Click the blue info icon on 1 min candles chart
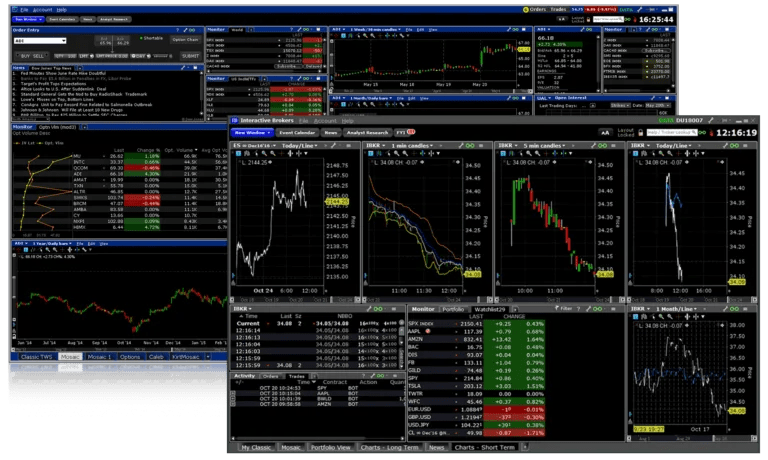The height and width of the screenshot is (460, 768). (371, 153)
